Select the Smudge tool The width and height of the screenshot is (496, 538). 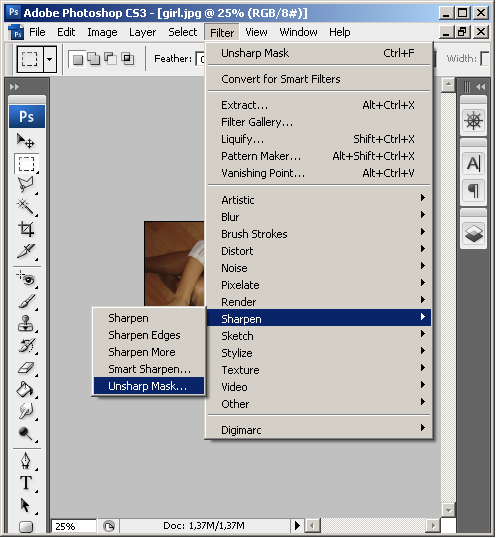(26, 411)
